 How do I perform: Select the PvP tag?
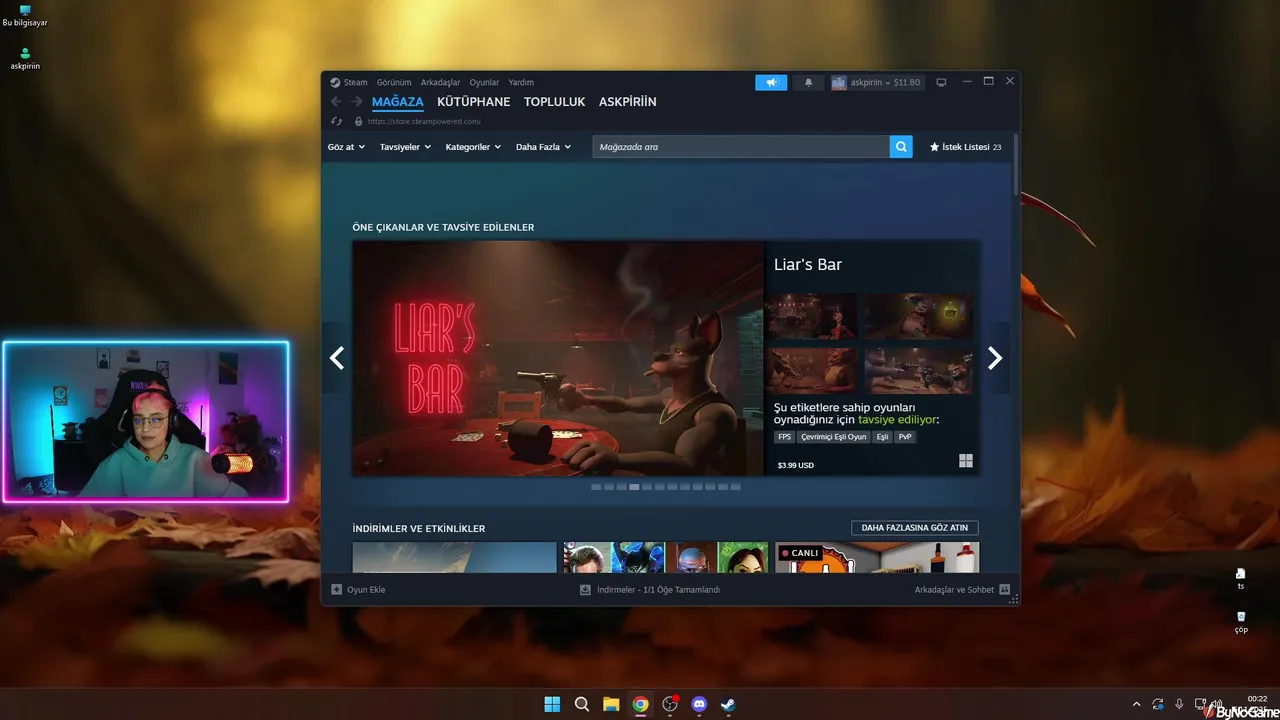click(x=905, y=437)
